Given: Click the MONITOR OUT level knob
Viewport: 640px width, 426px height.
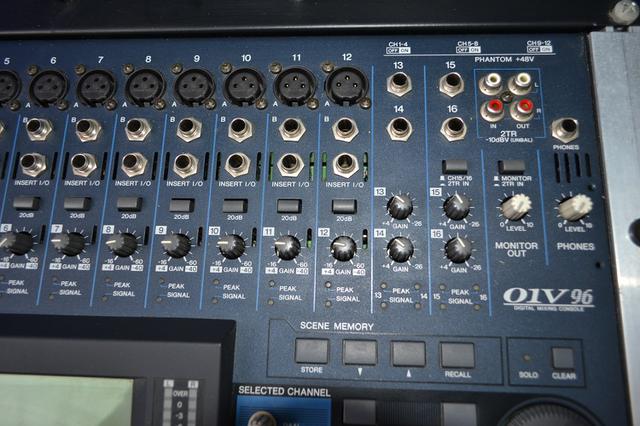Looking at the screenshot, I should point(516,205).
